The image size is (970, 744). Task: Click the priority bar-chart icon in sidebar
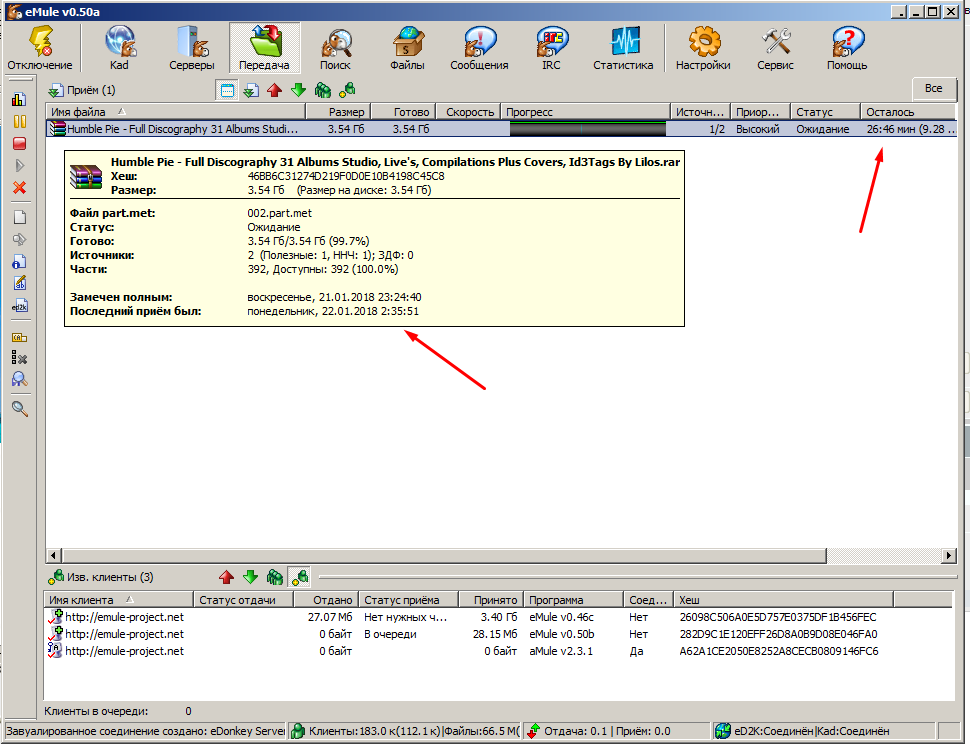pyautogui.click(x=19, y=99)
